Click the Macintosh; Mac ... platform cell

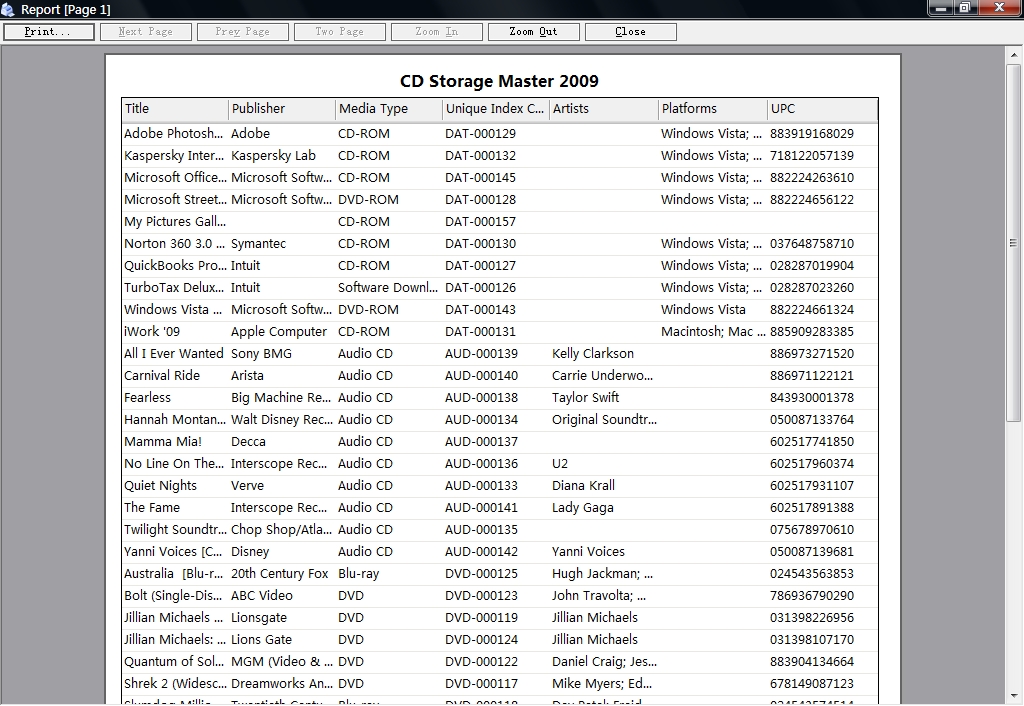[x=713, y=332]
